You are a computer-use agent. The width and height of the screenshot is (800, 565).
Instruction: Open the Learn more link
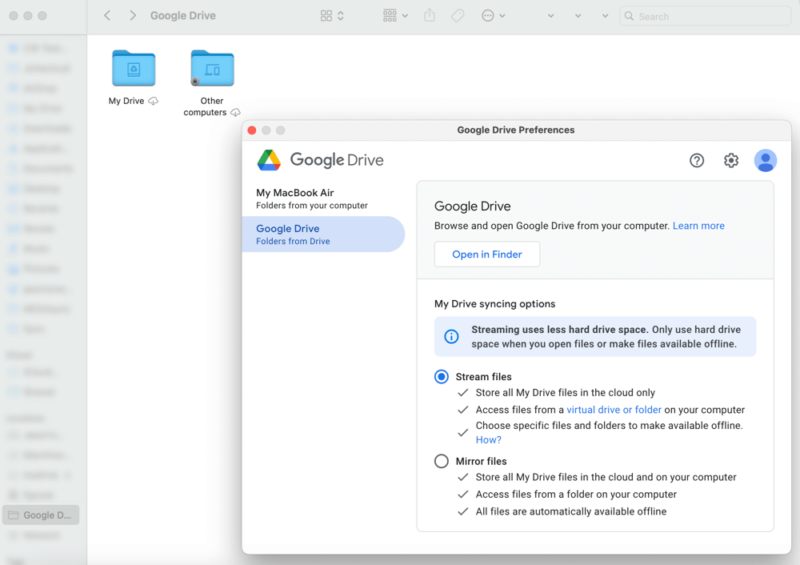[698, 226]
